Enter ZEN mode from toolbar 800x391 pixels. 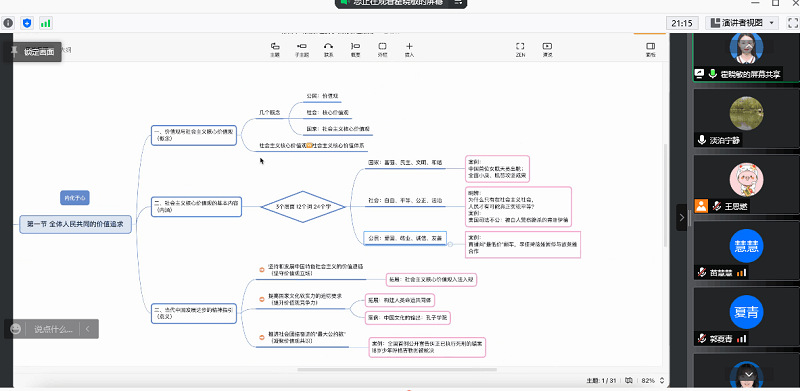click(520, 49)
